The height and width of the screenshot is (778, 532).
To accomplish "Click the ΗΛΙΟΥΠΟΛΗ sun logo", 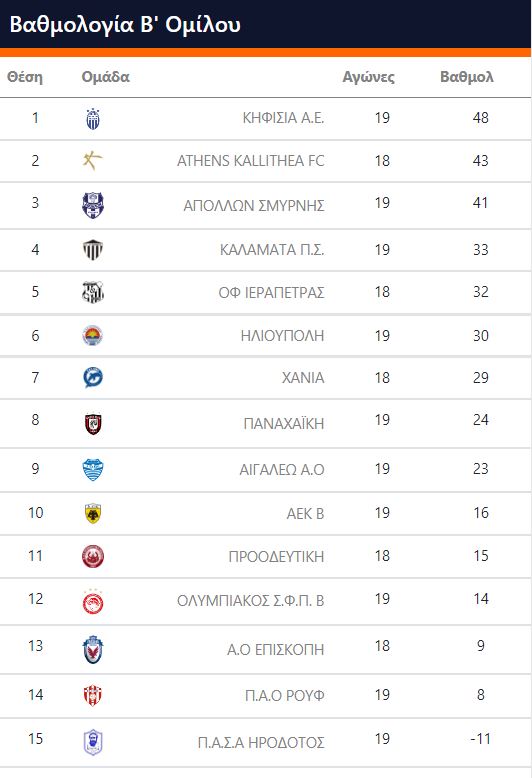I will click(93, 336).
